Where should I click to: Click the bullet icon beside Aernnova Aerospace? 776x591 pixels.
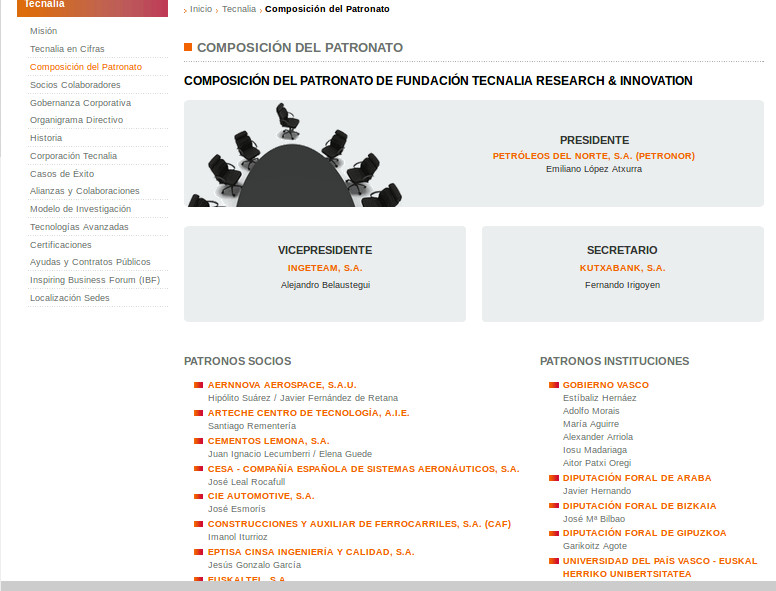(198, 385)
